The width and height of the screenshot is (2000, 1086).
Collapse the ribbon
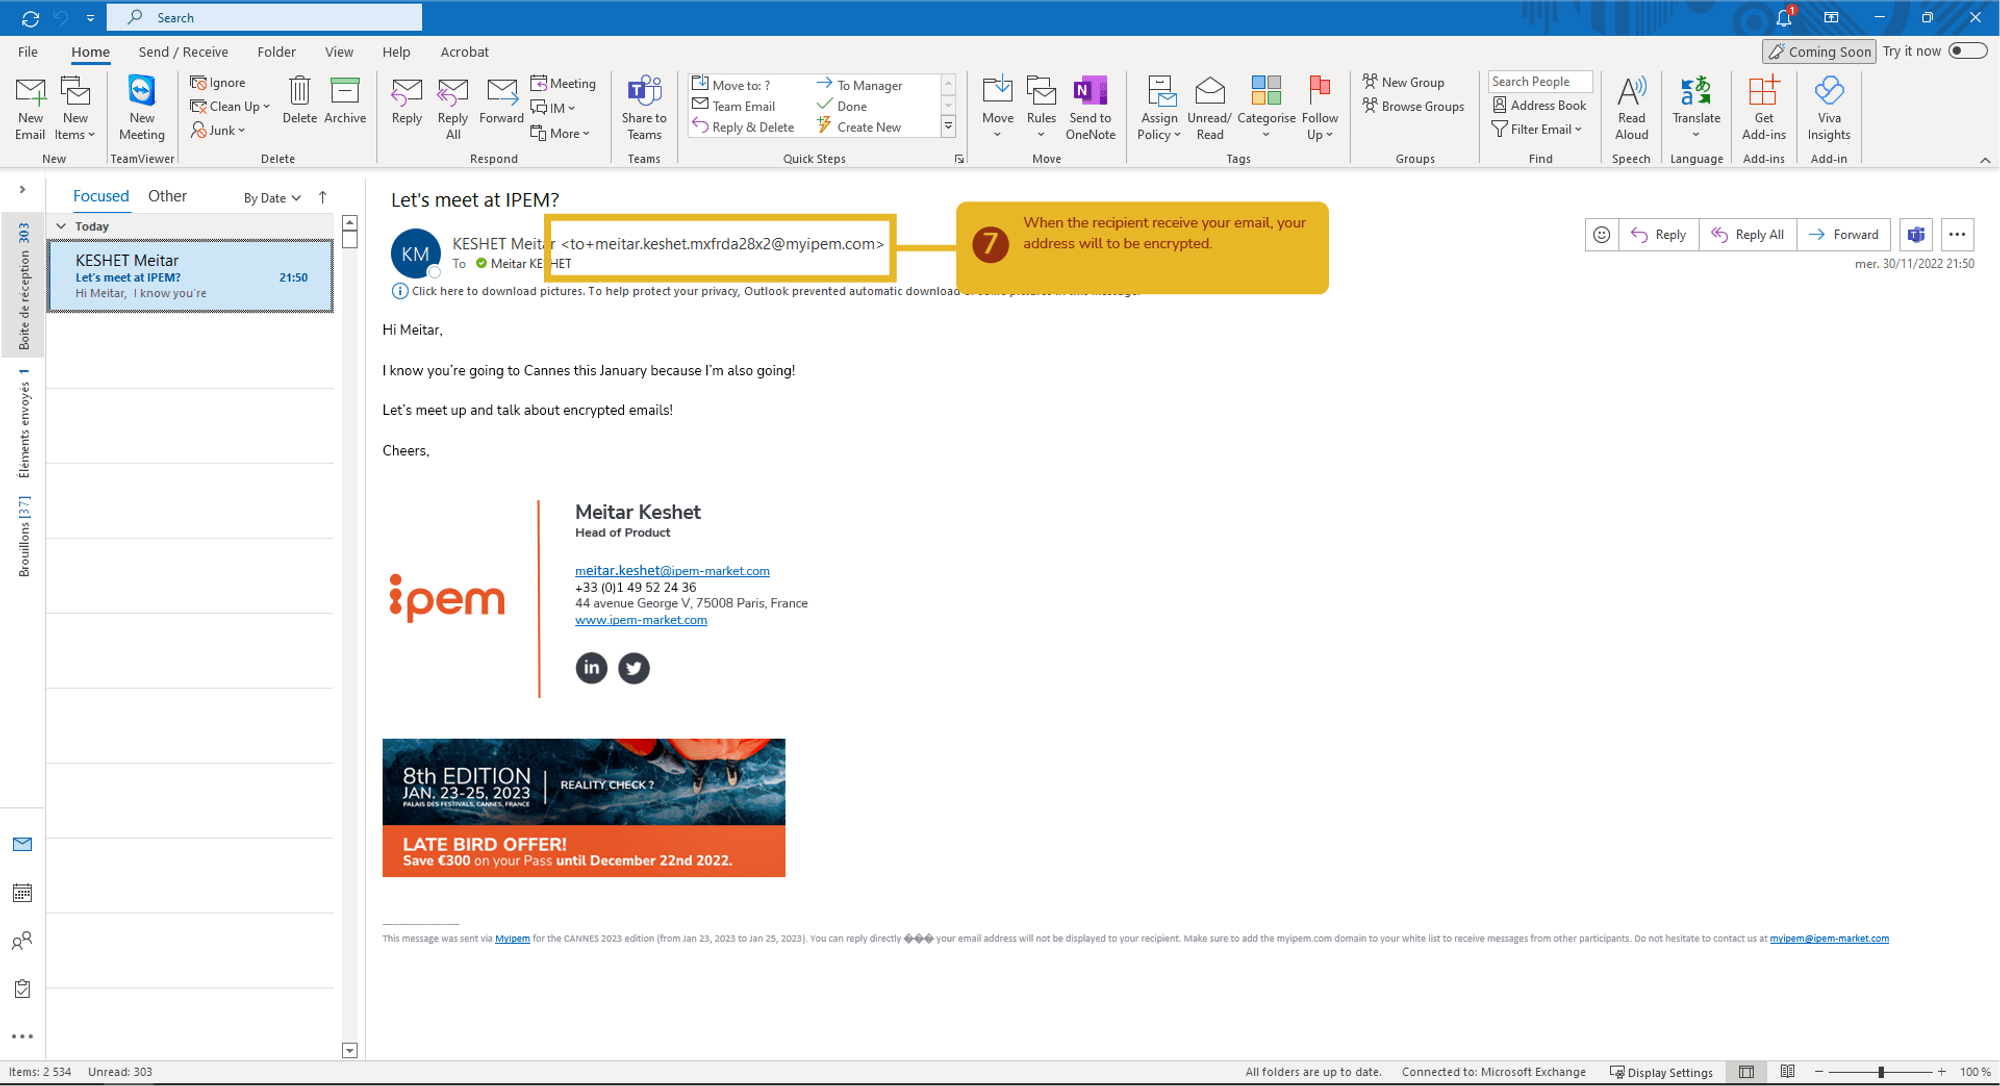point(1985,160)
